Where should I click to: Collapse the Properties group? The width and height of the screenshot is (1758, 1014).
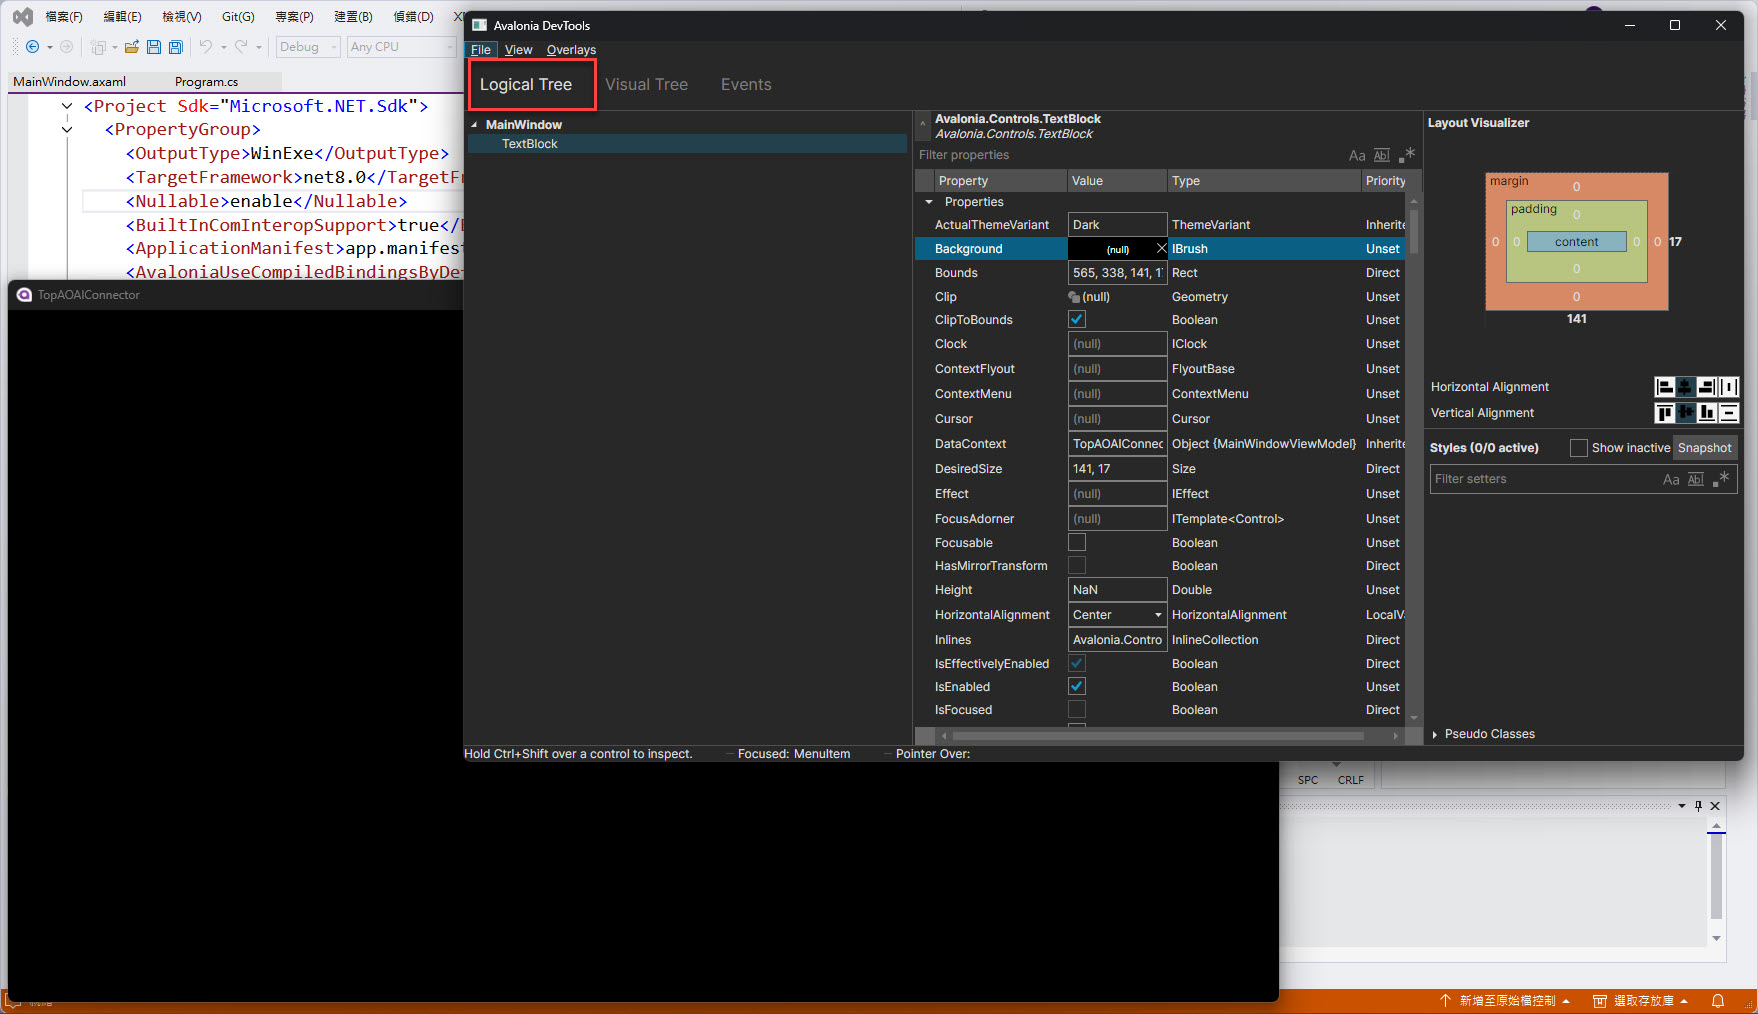point(929,202)
